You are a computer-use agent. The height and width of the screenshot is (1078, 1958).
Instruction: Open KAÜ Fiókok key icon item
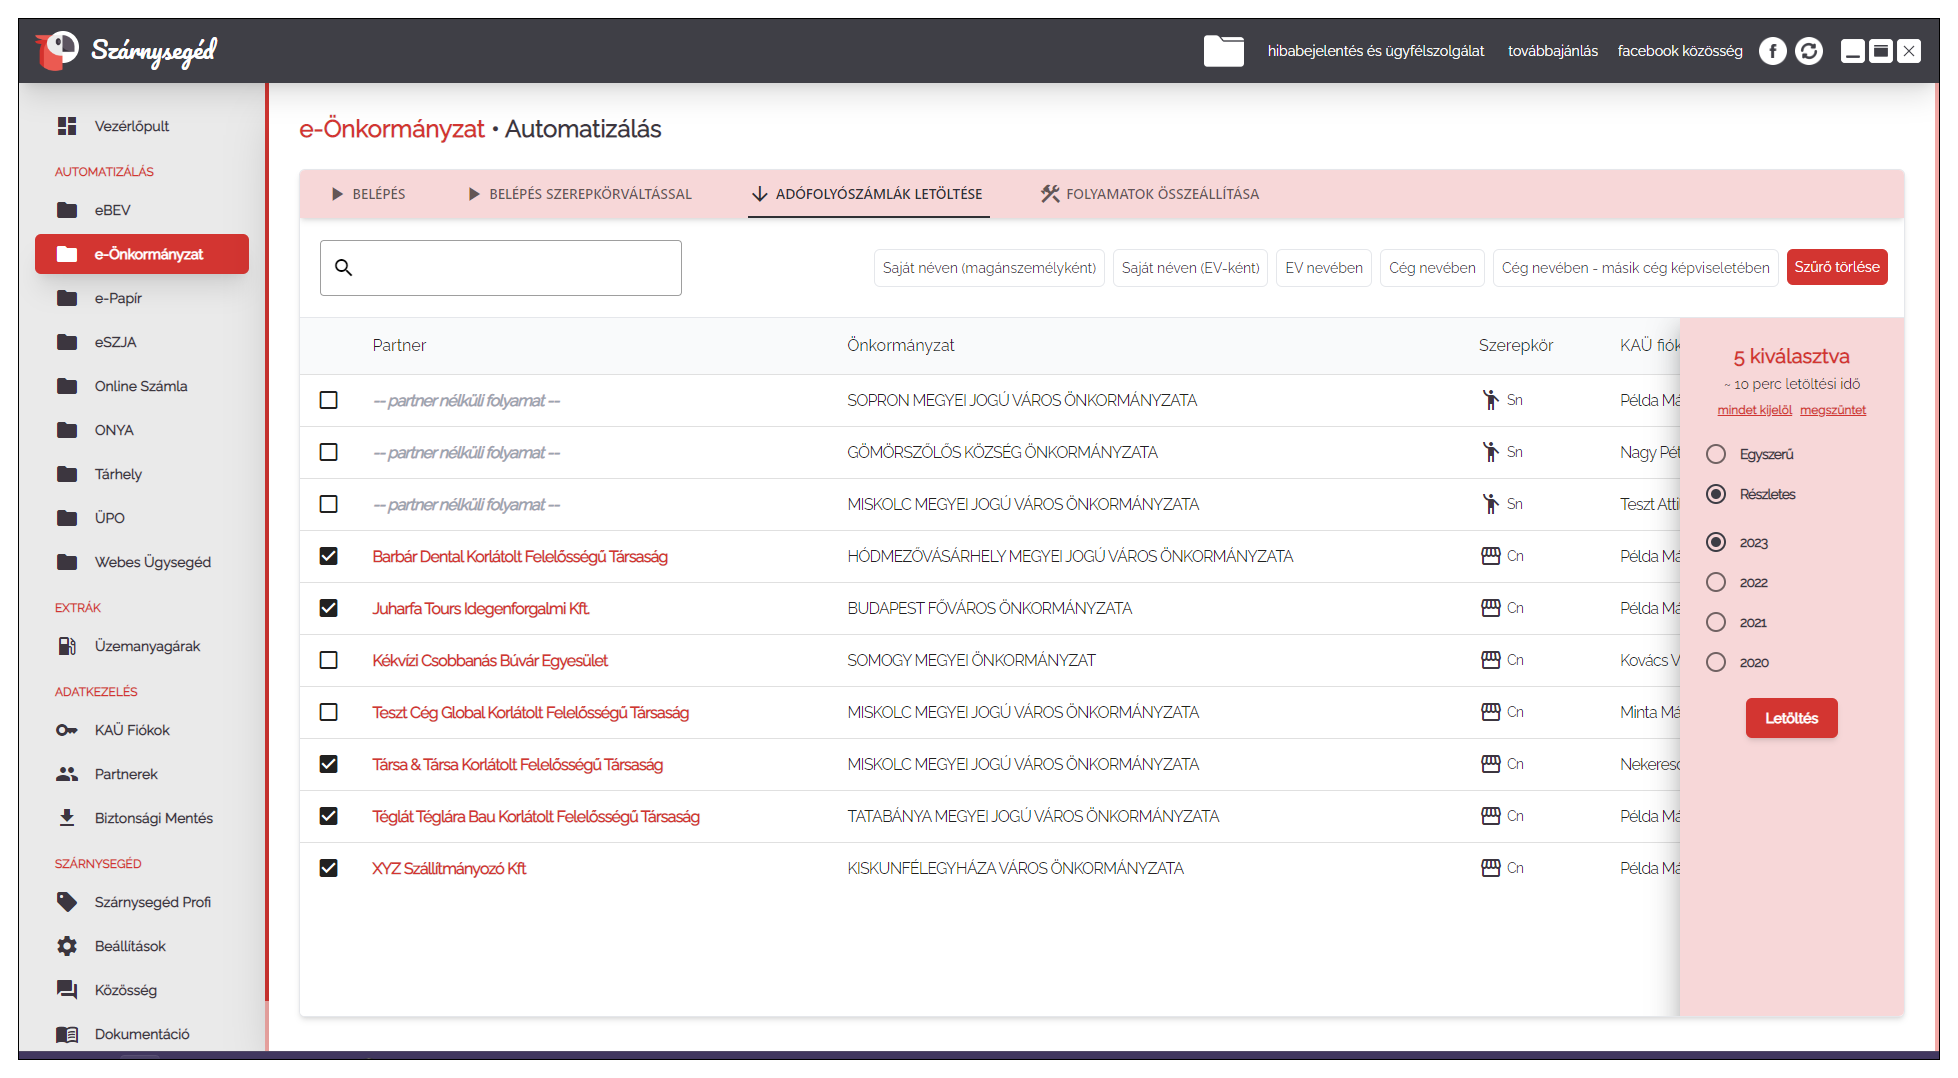pyautogui.click(x=131, y=730)
